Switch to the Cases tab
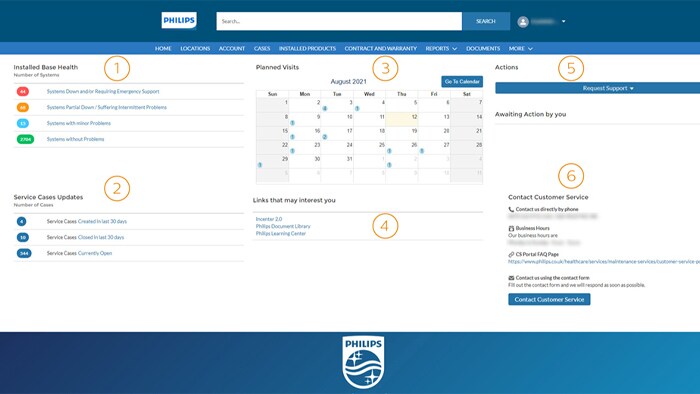Viewport: 700px width, 394px height. [x=262, y=49]
